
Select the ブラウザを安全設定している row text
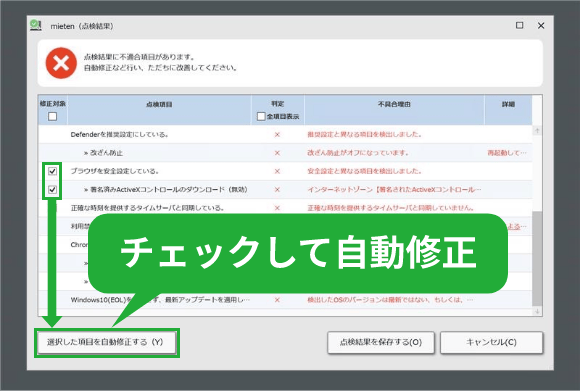point(115,171)
